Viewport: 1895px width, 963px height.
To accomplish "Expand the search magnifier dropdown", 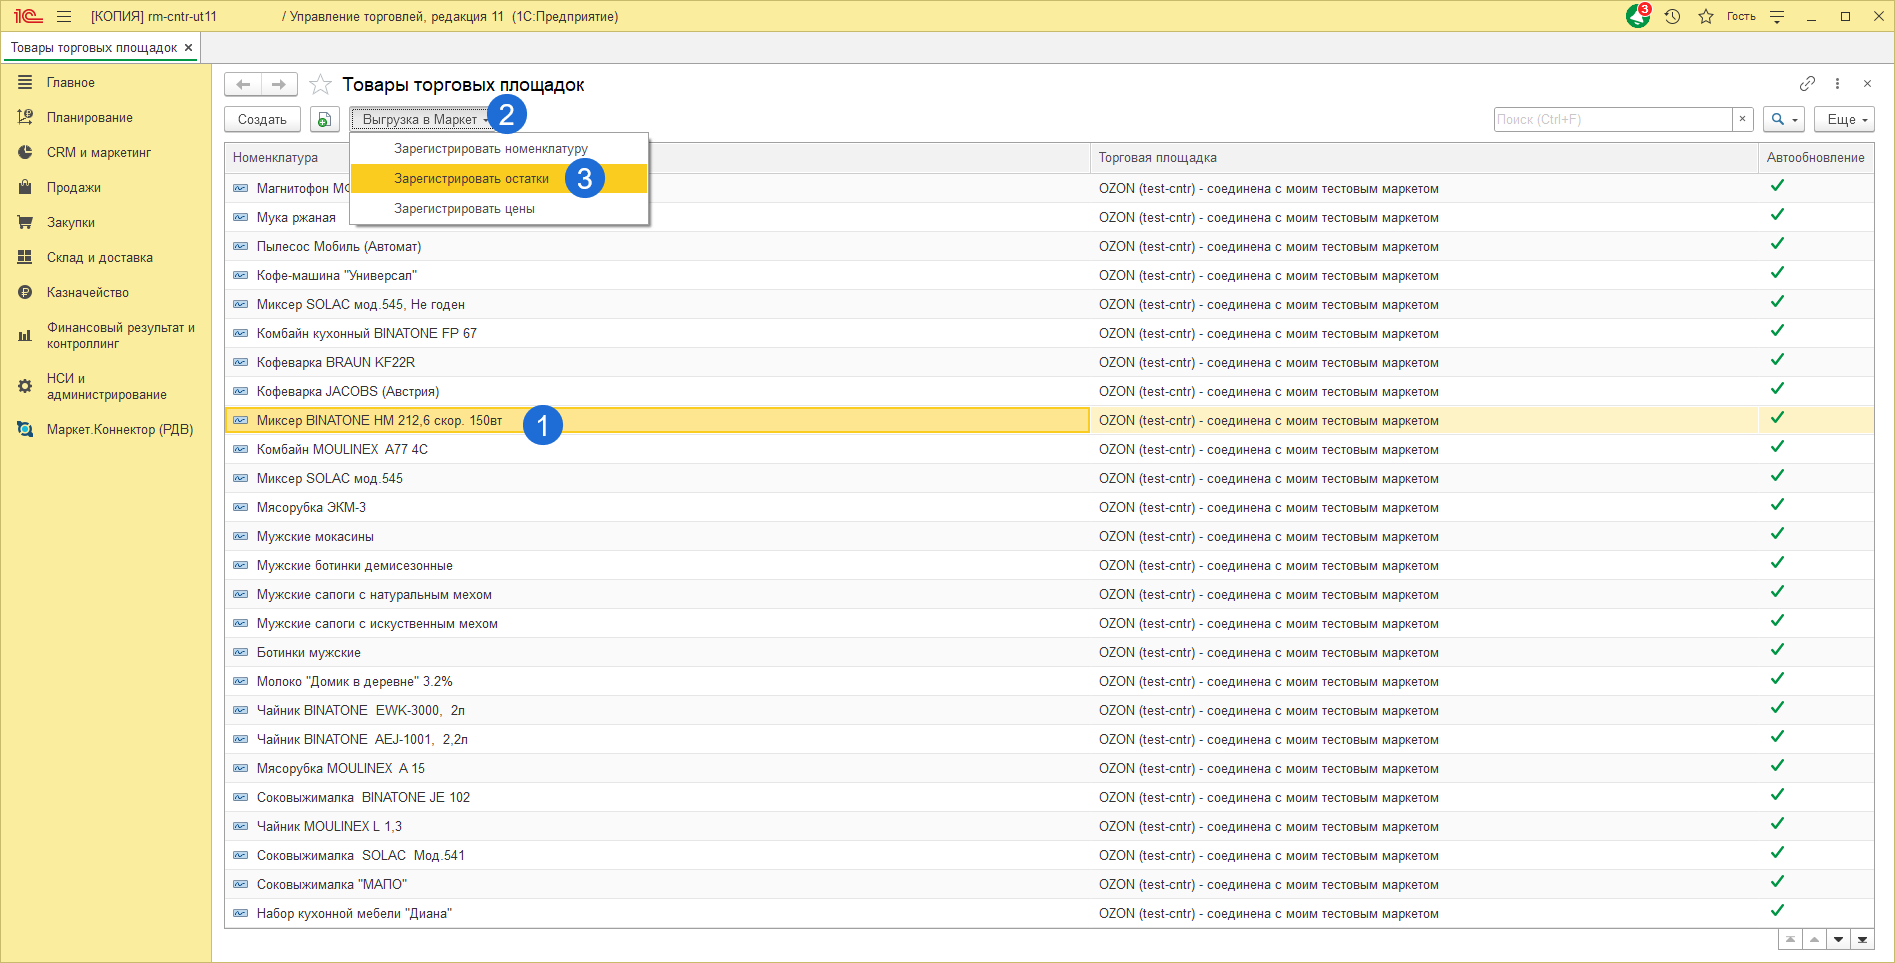I will pyautogui.click(x=1783, y=119).
